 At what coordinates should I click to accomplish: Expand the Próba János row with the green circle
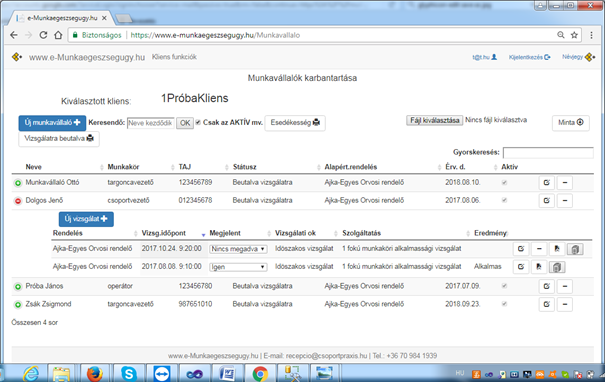click(18, 287)
